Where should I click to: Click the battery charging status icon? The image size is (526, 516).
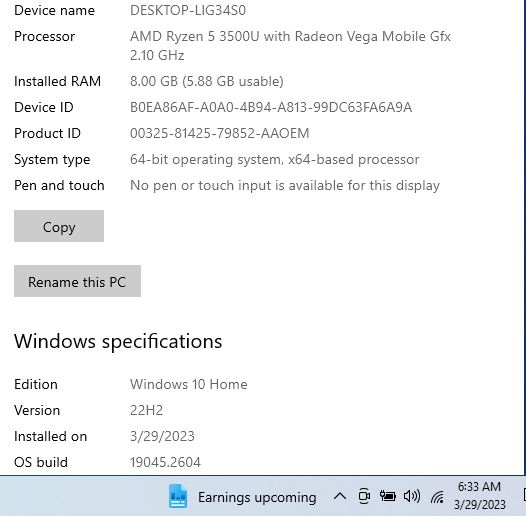387,496
